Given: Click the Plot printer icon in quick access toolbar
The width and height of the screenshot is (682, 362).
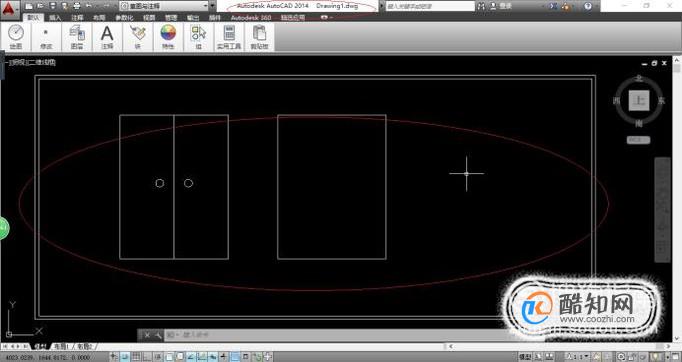Looking at the screenshot, I should click(77, 6).
